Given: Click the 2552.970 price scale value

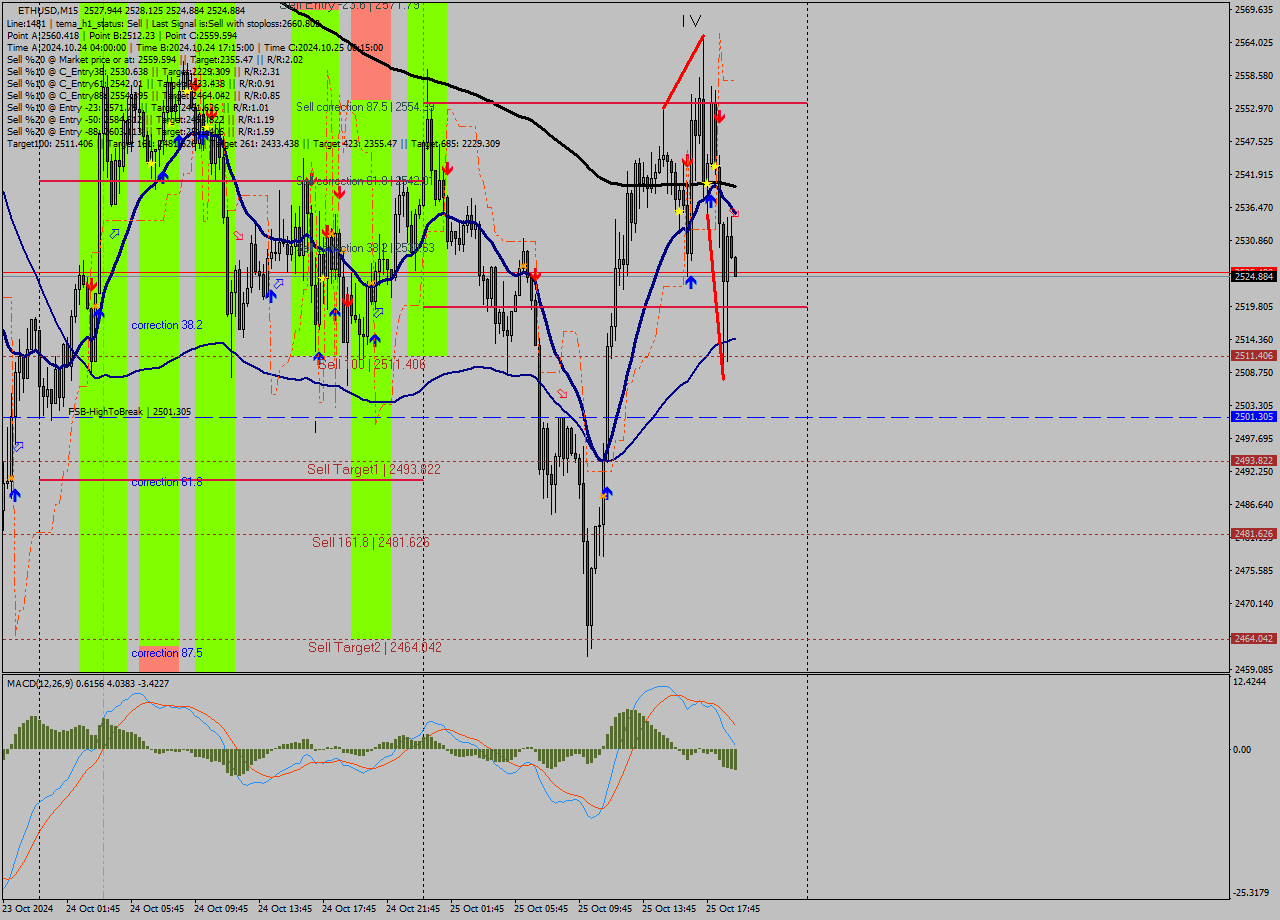Looking at the screenshot, I should point(1254,108).
